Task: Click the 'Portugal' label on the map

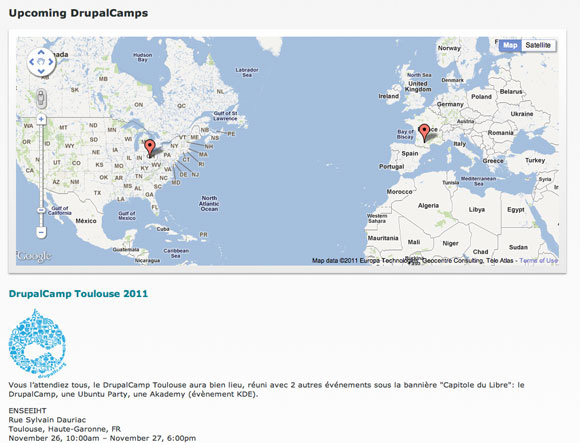Action: click(391, 167)
